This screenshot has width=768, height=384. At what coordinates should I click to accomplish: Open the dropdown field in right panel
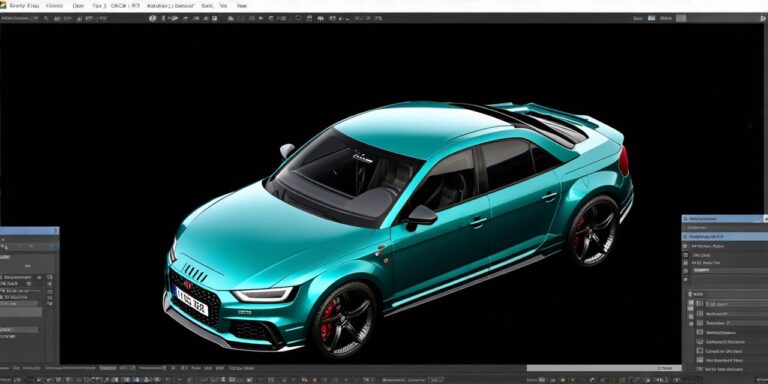[x=731, y=270]
